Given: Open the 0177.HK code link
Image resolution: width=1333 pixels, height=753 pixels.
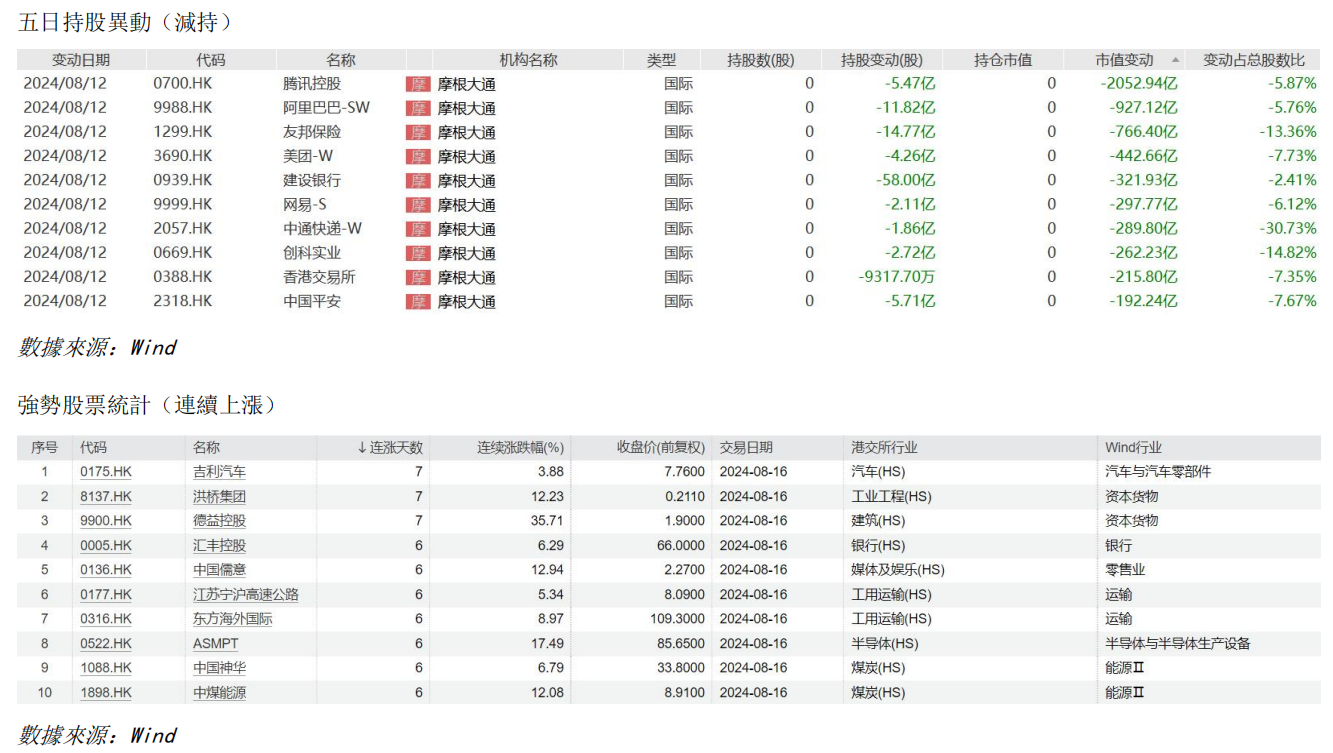Looking at the screenshot, I should (106, 595).
